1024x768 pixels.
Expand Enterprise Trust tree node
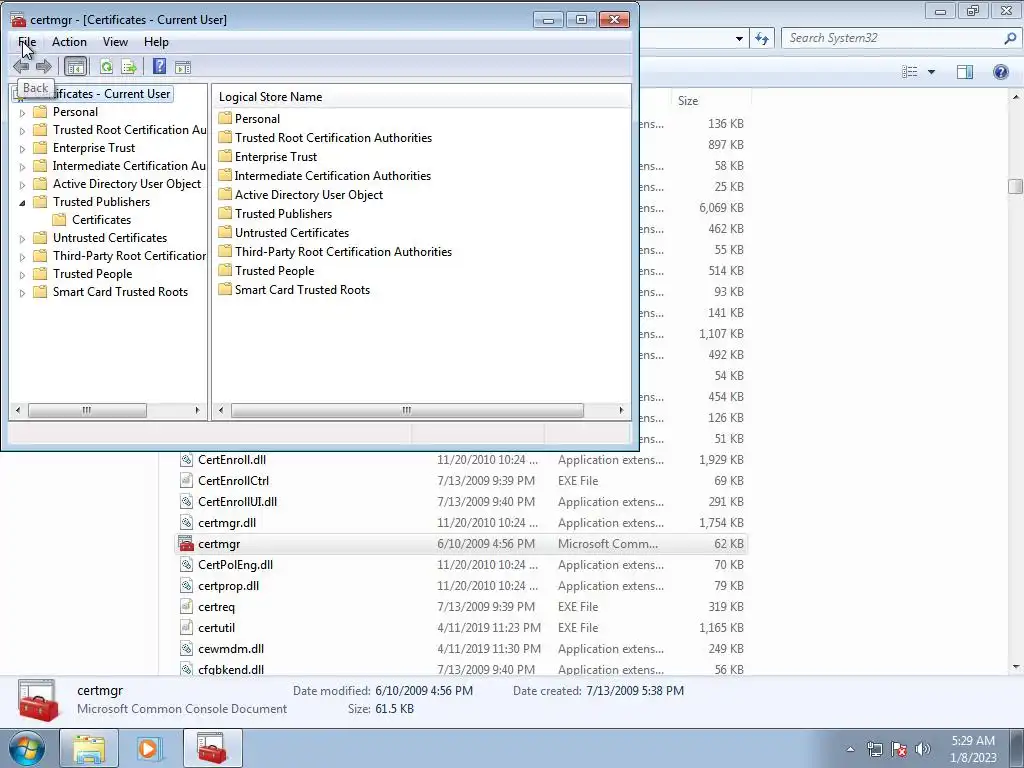[x=22, y=148]
